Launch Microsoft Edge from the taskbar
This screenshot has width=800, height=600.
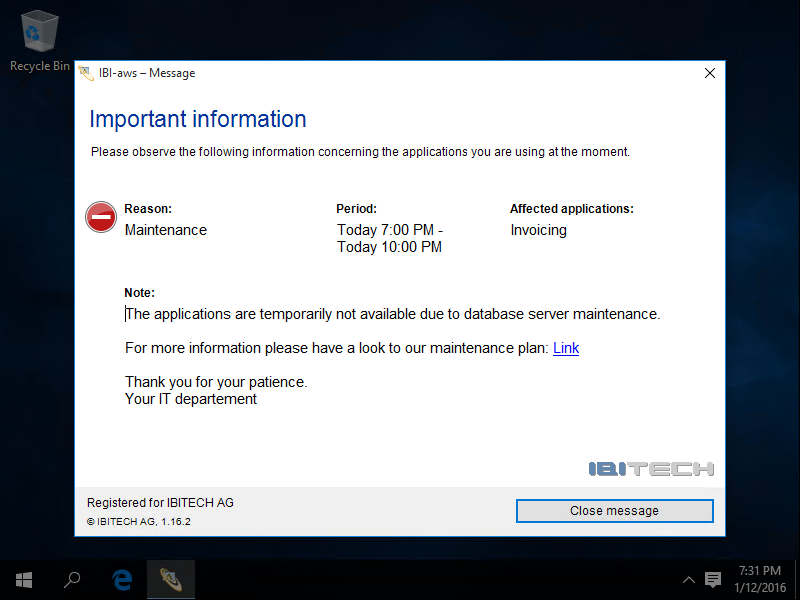tap(122, 580)
